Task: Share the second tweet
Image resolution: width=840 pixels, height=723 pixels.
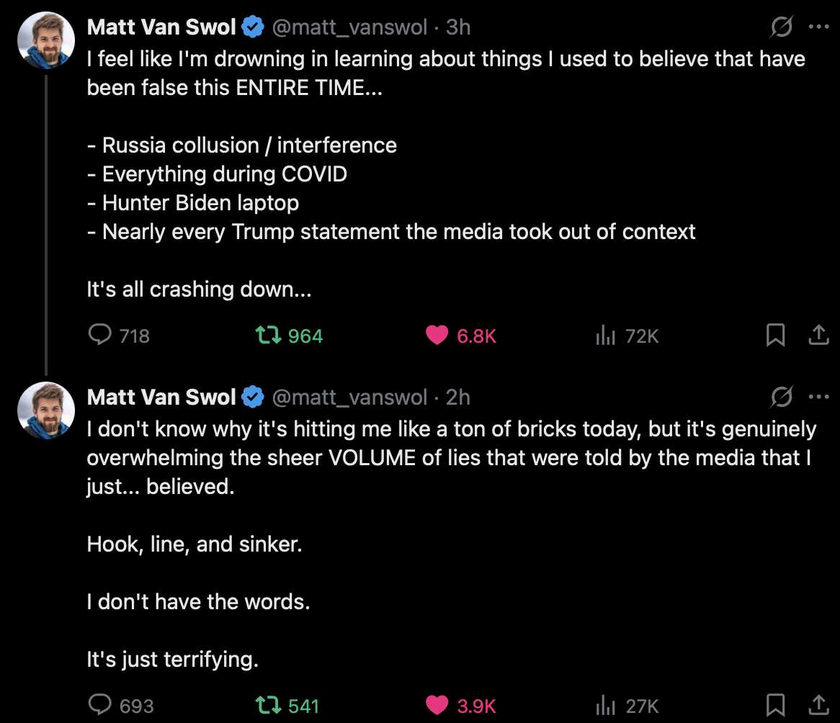Action: coord(818,705)
